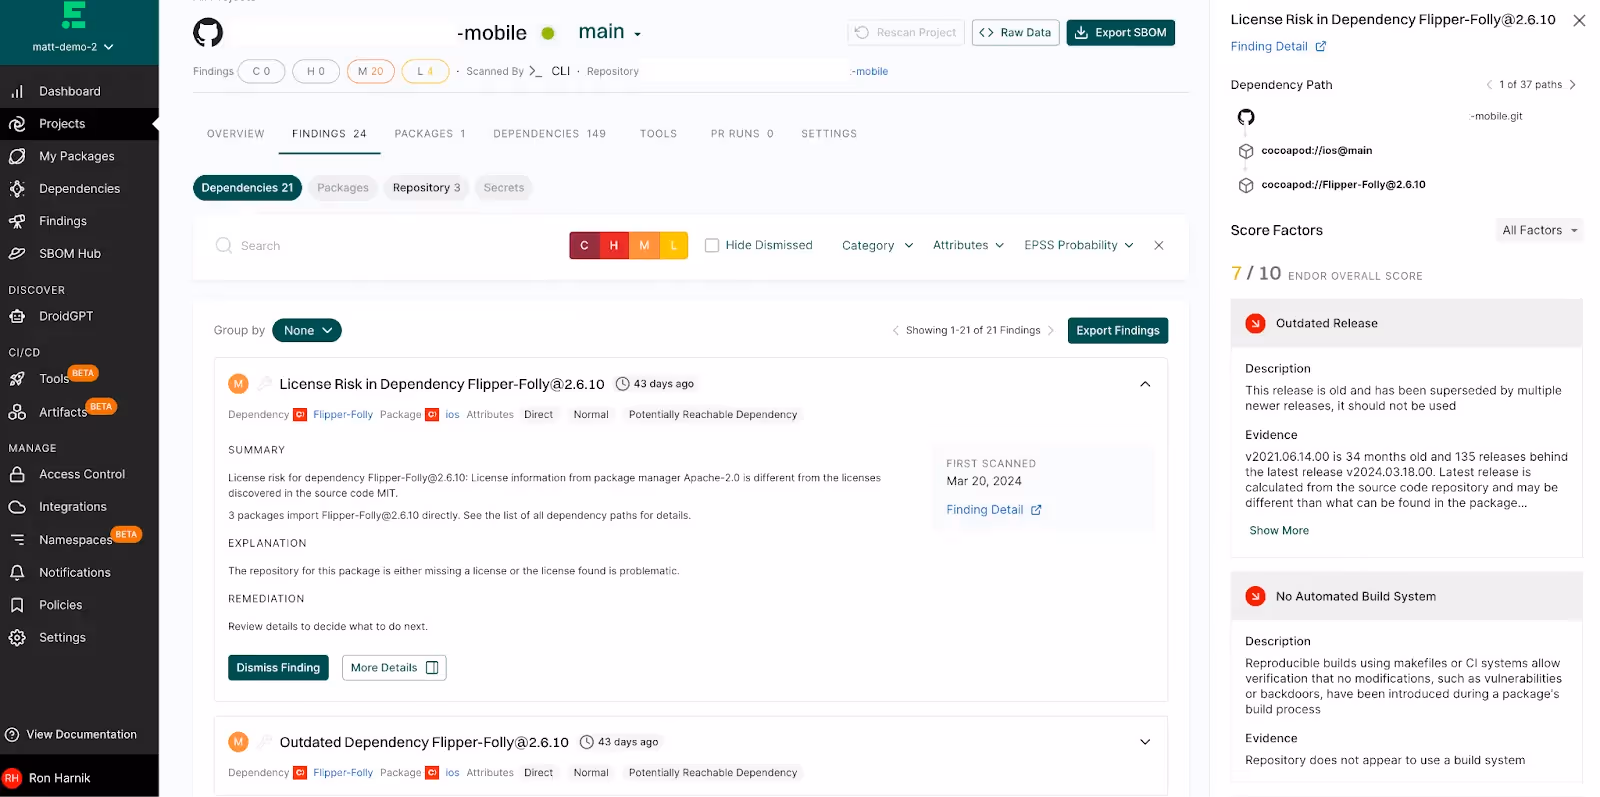Click the Export SBOM button
1600x797 pixels.
coord(1121,33)
